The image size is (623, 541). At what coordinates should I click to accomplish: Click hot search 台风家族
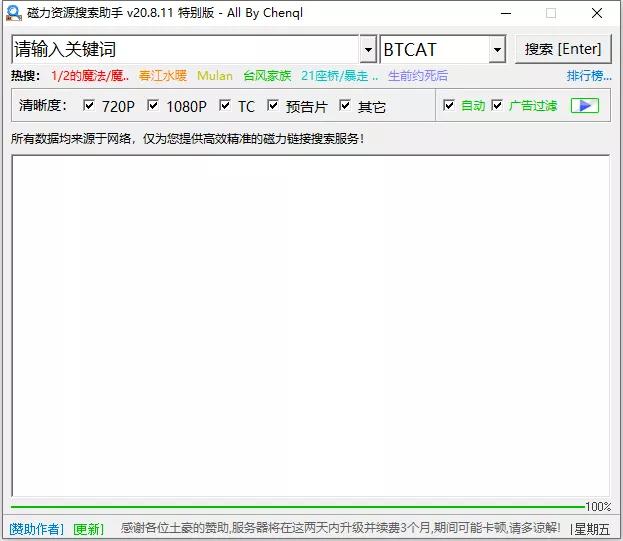coord(267,76)
